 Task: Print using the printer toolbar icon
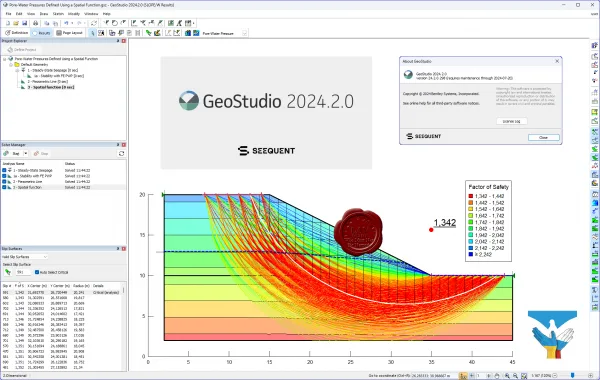tap(35, 23)
